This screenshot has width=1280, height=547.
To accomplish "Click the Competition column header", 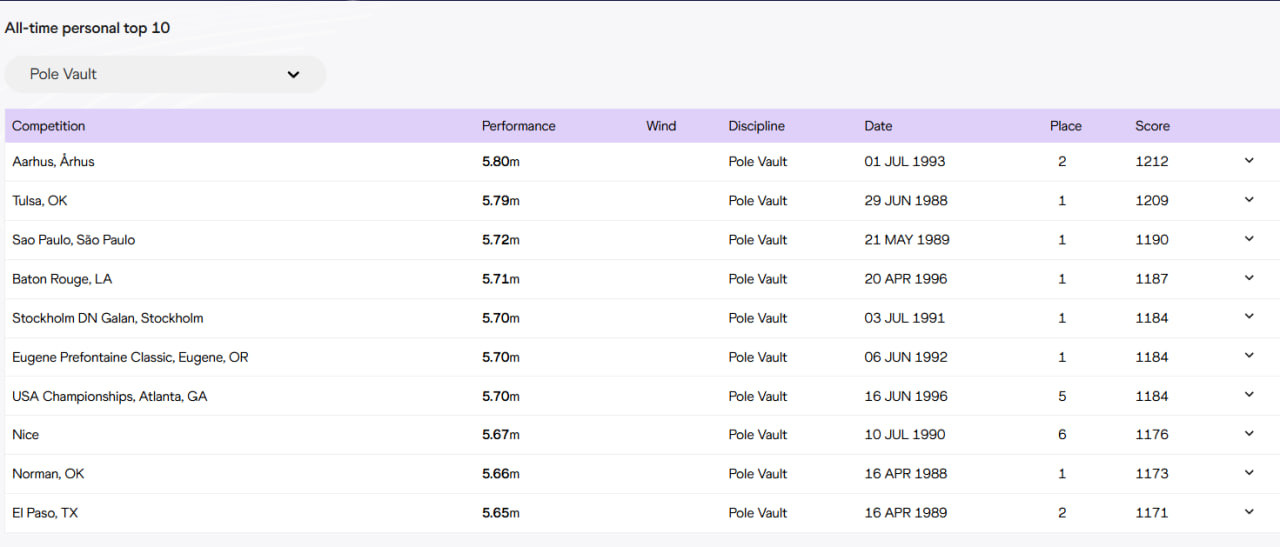I will pyautogui.click(x=48, y=126).
